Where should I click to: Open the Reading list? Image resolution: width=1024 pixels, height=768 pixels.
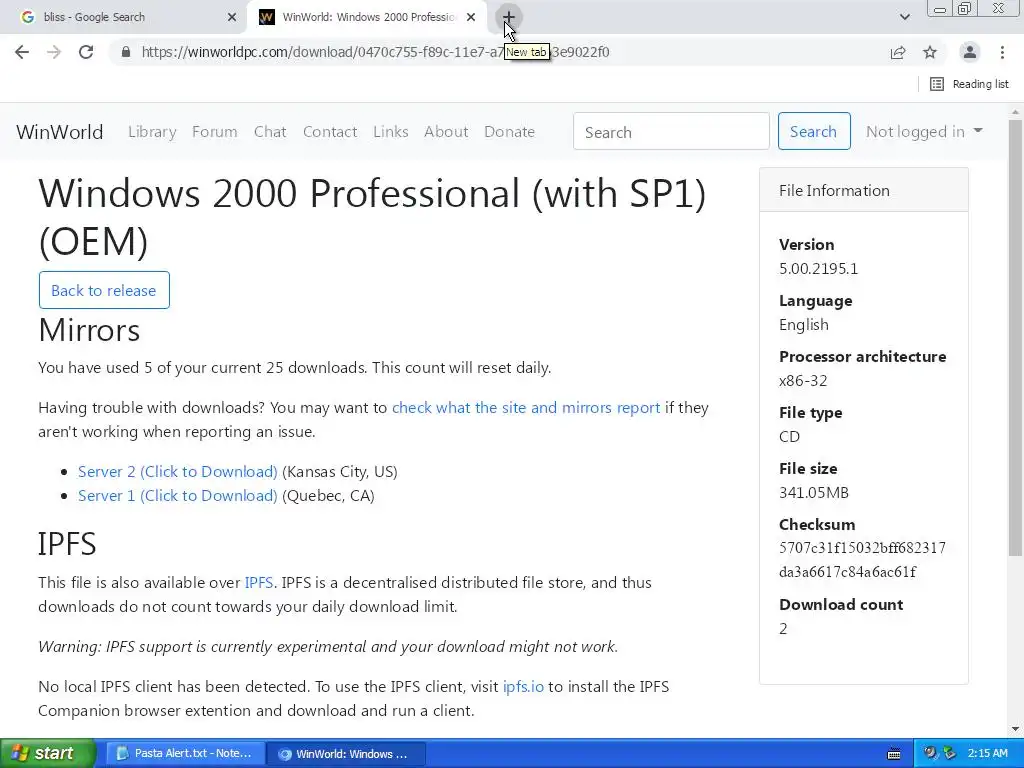[x=969, y=84]
